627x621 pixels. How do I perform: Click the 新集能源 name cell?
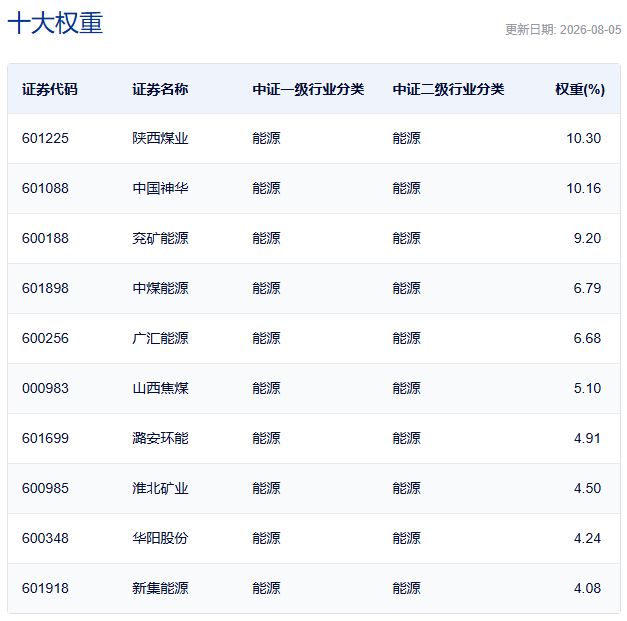click(160, 588)
